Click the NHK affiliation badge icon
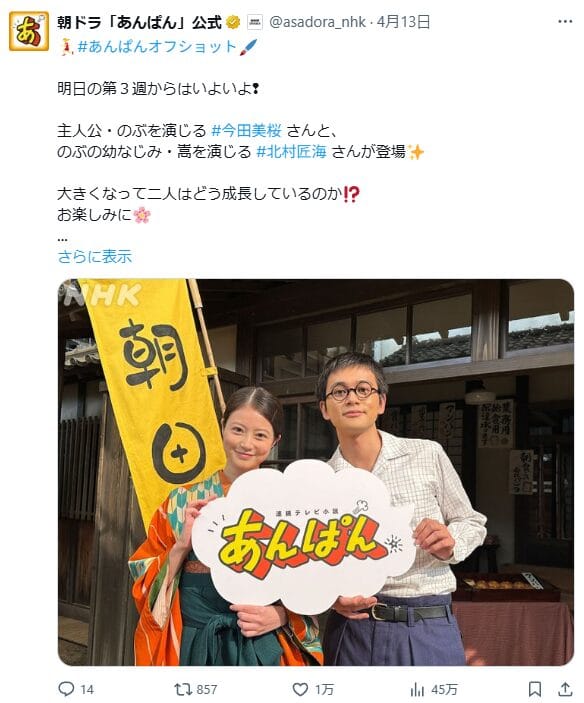Screen dimensions: 584x703 click(255, 22)
